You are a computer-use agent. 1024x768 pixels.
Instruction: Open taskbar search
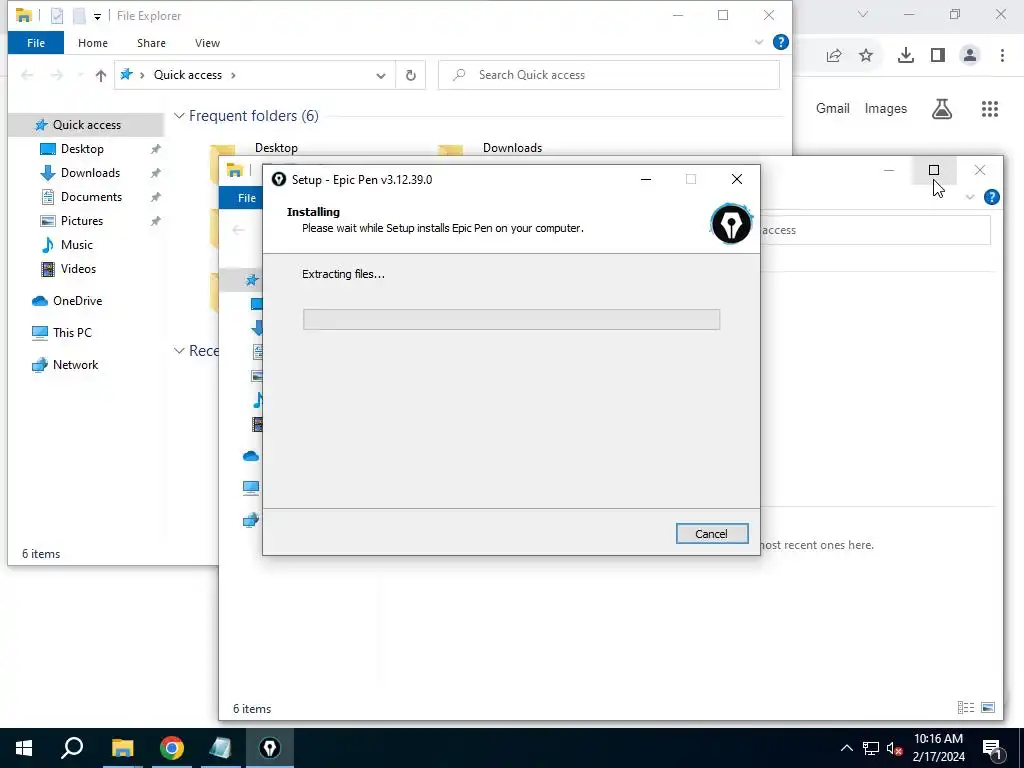tap(72, 748)
